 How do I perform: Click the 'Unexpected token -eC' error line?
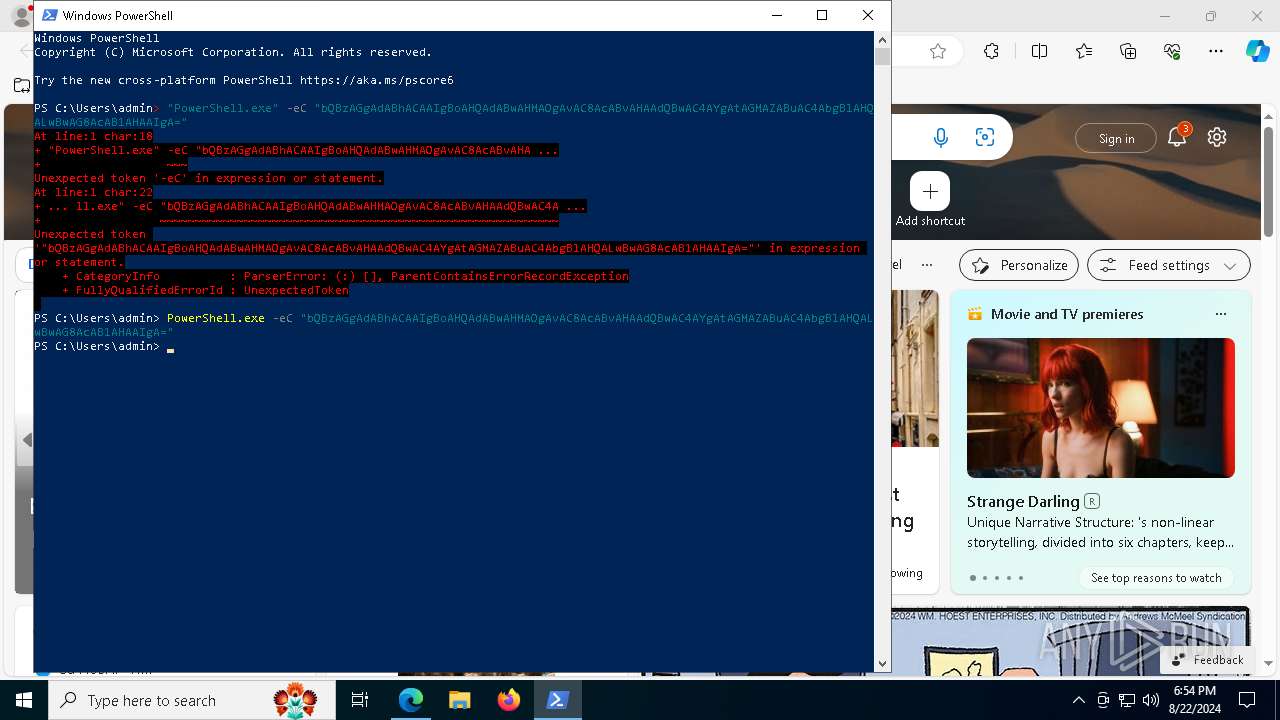tap(209, 178)
